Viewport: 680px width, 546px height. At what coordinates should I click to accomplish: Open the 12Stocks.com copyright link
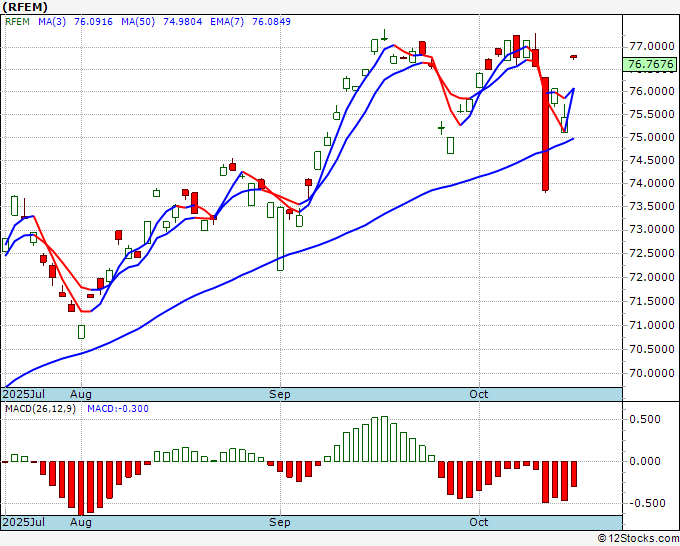638,539
